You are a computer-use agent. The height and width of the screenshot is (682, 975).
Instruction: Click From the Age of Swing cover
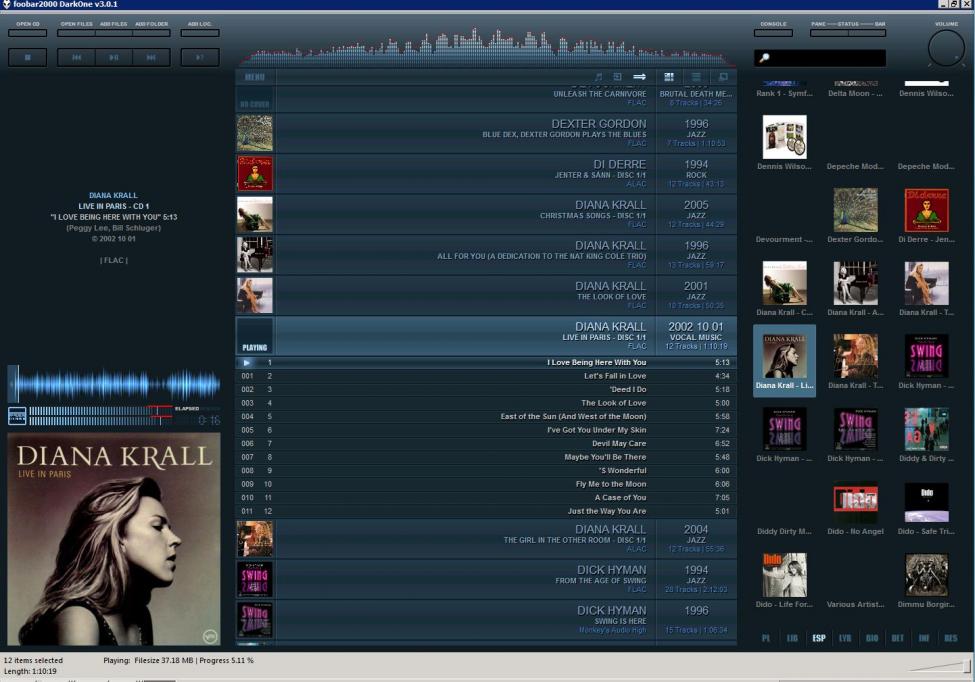254,579
